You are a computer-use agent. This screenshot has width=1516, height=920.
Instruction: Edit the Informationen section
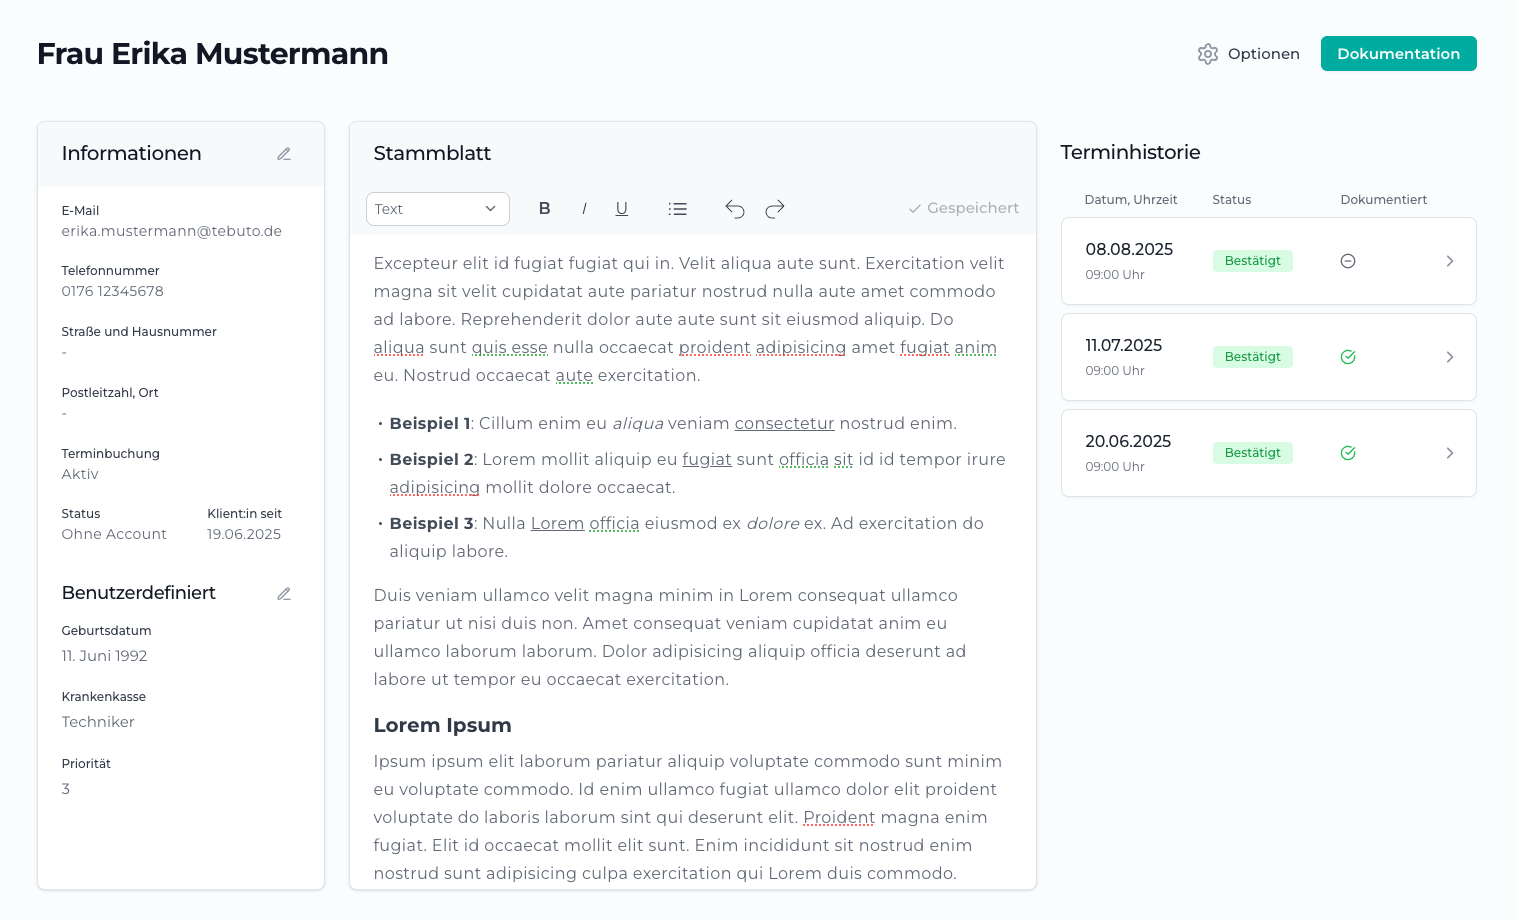pos(284,154)
